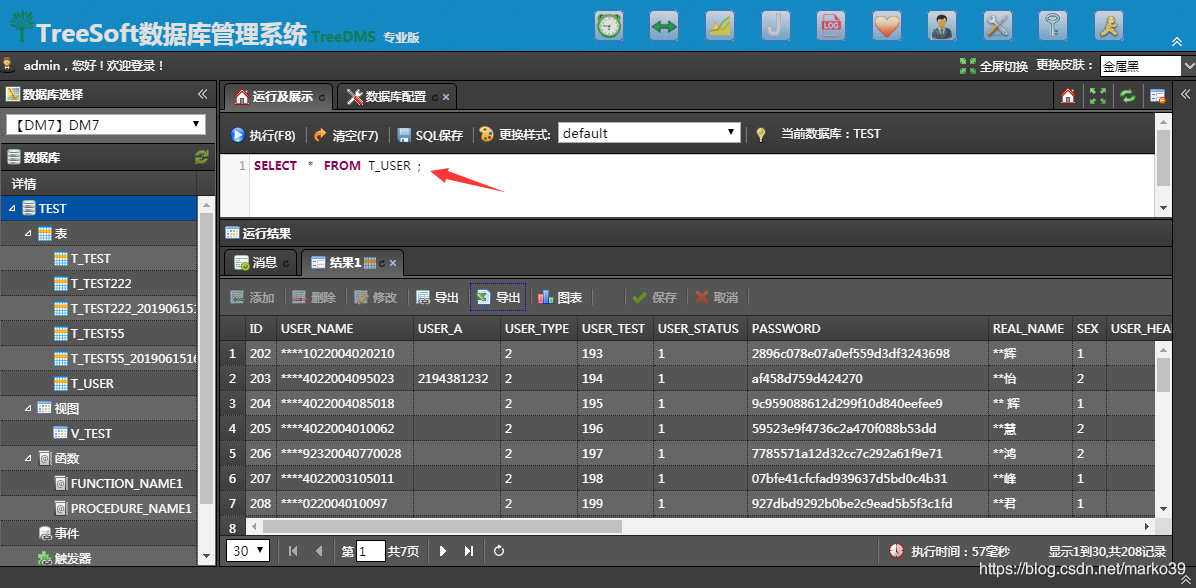1196x588 pixels.
Task: Clear the editor with 清空(F7)
Action: pos(346,135)
